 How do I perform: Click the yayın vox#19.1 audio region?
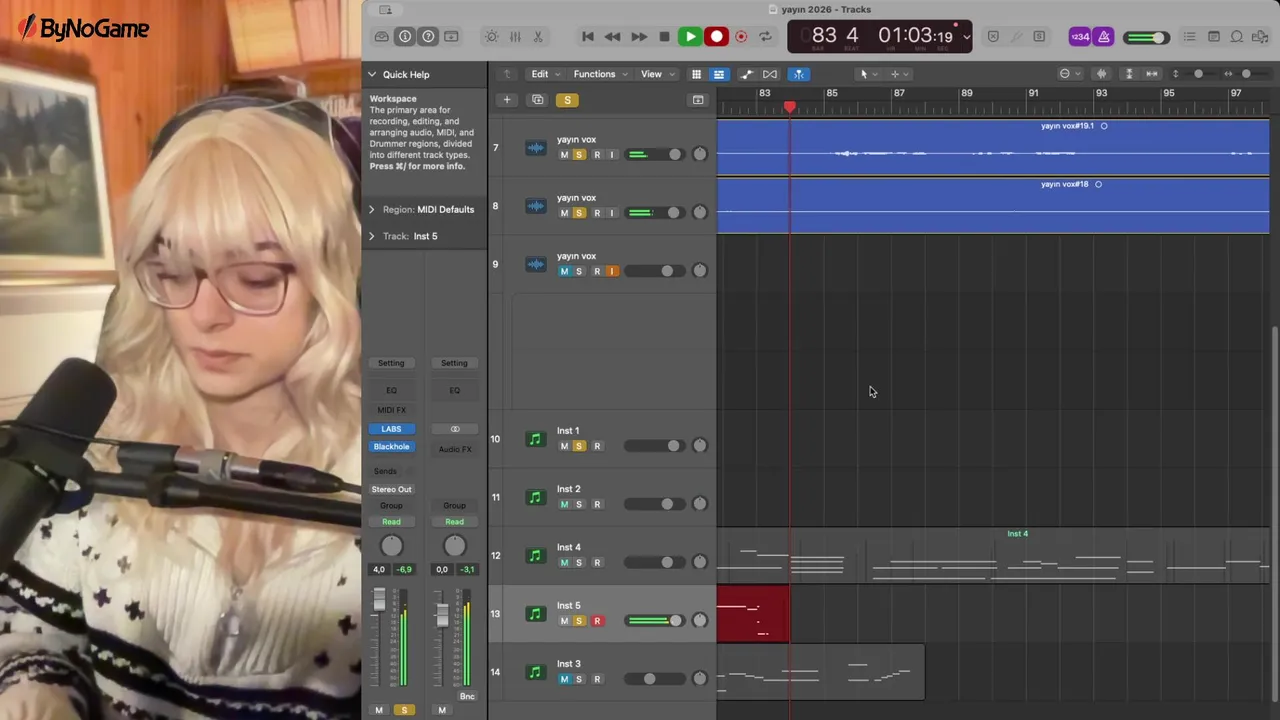993,148
